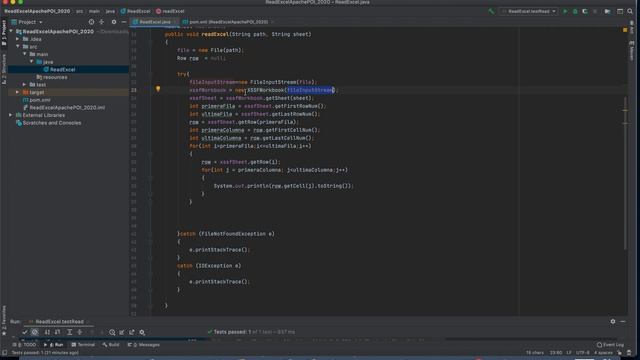Switch to the ReadExcel.java editor tab
Viewport: 640px width, 360px height.
click(x=155, y=22)
